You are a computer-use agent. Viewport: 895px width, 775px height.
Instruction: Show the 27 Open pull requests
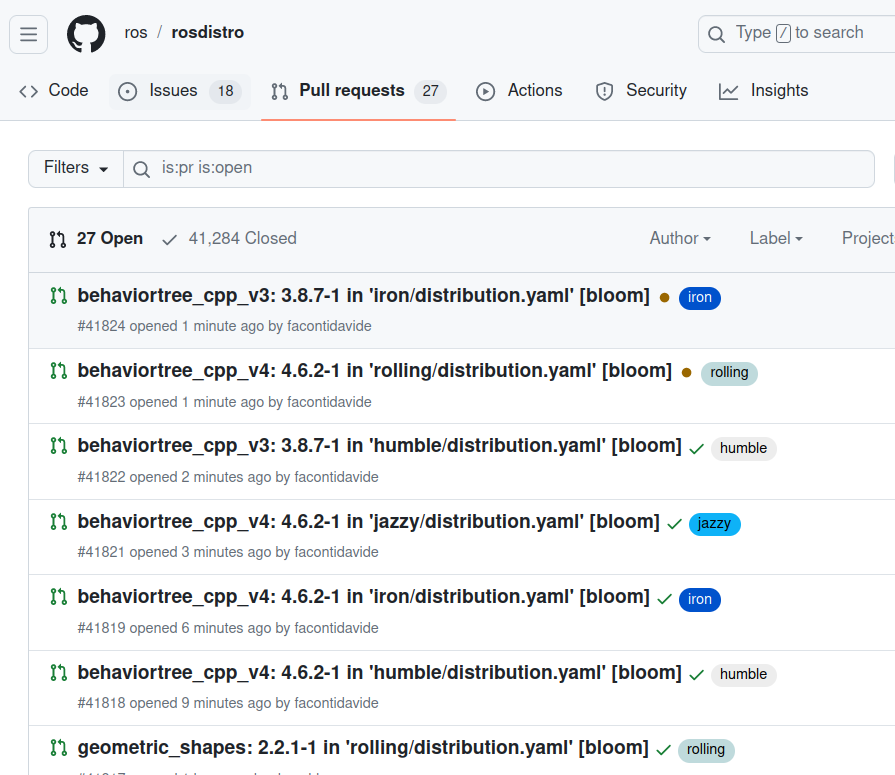click(x=96, y=239)
